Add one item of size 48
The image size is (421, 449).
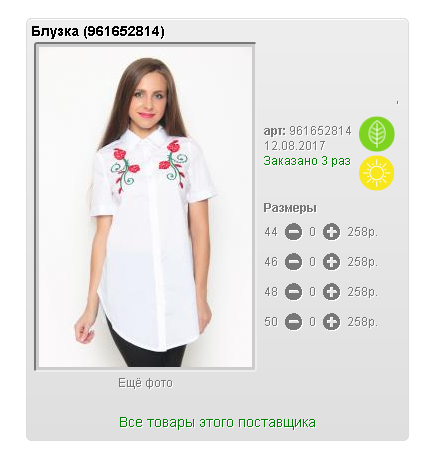[x=331, y=292]
